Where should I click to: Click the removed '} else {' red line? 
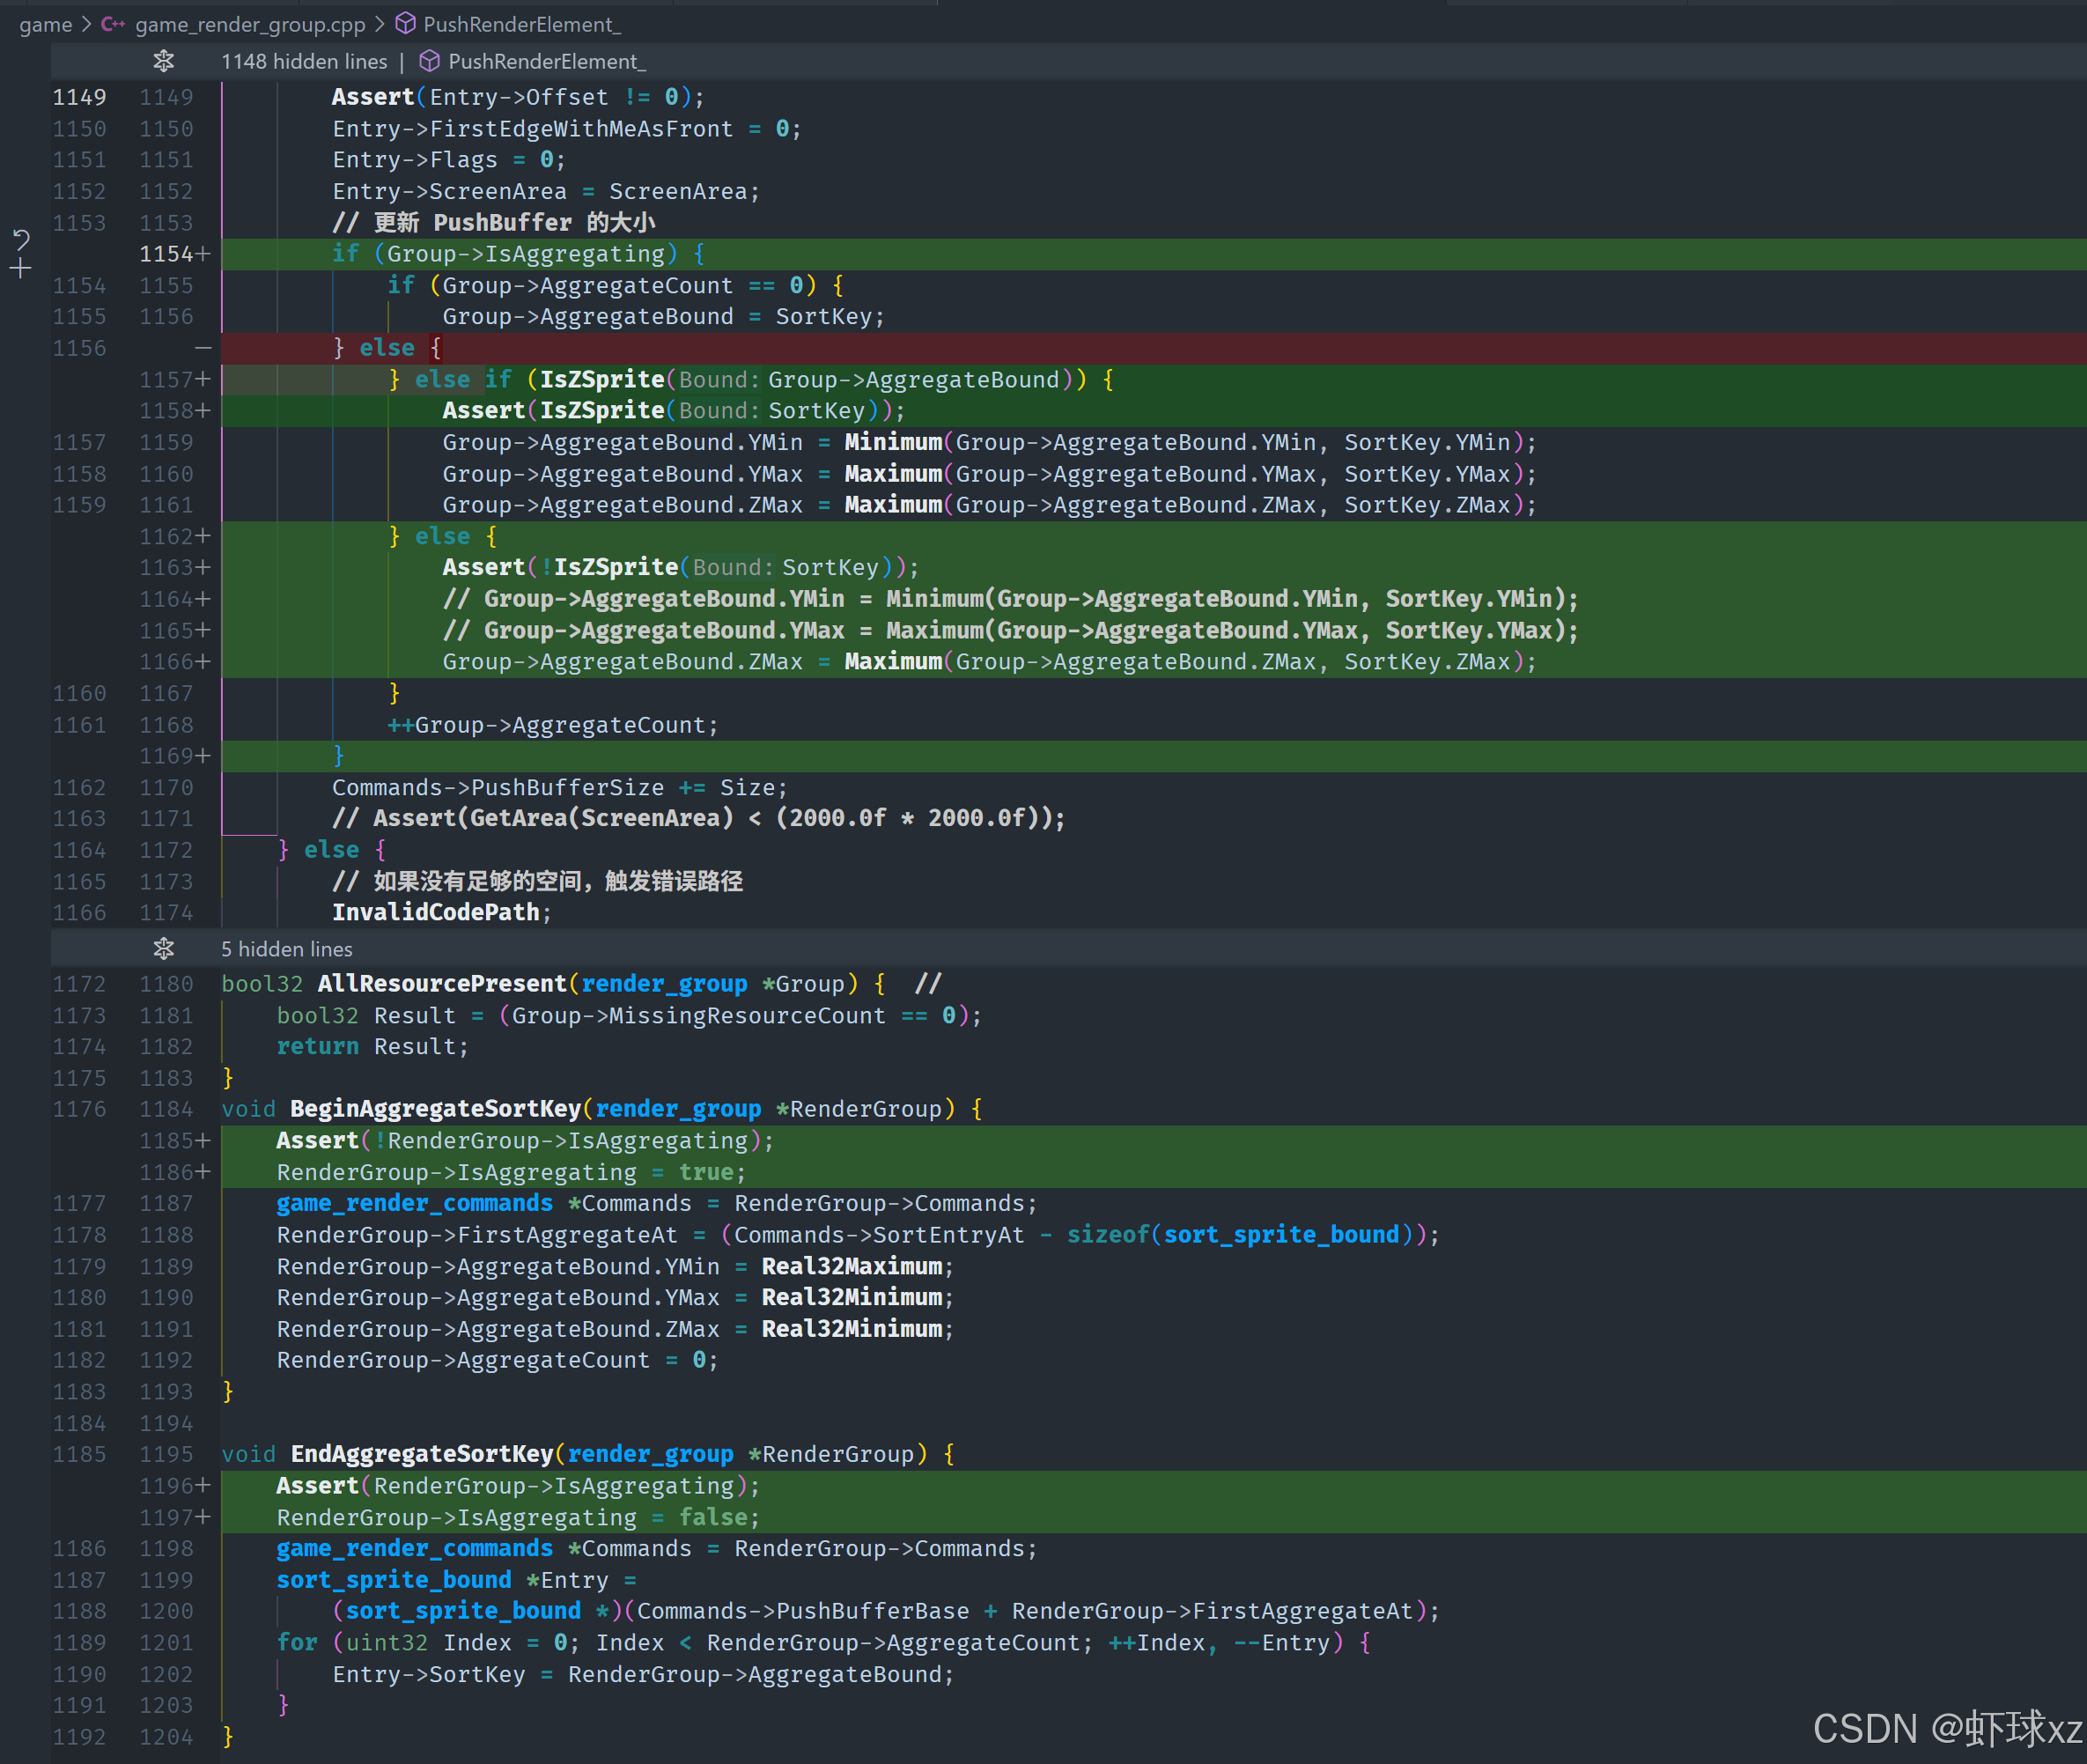click(387, 348)
